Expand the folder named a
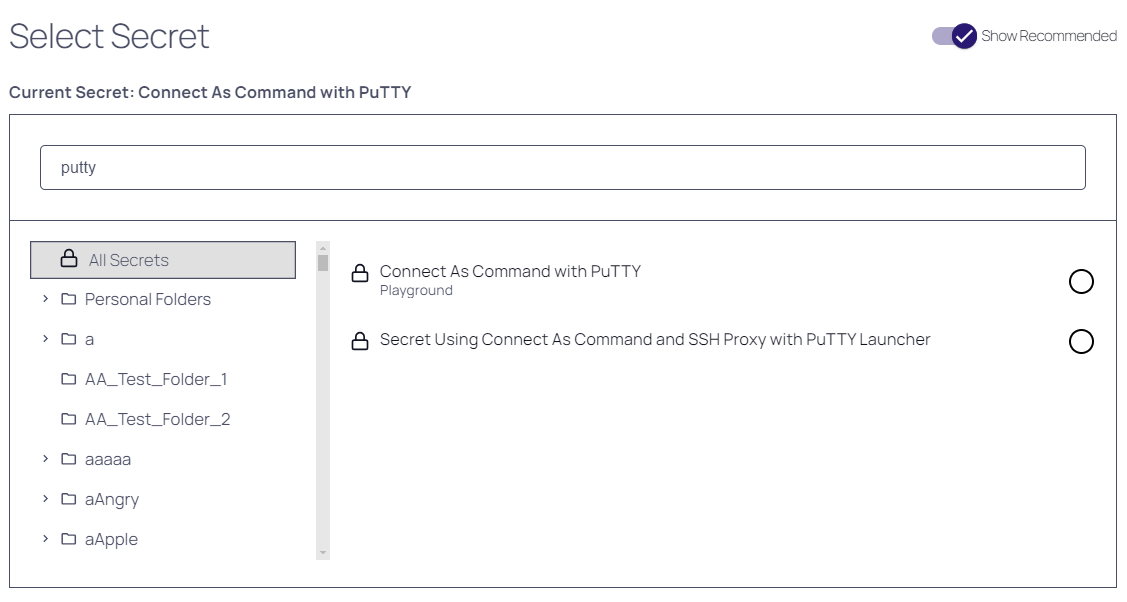Screen dimensions: 1127x602 pyautogui.click(x=45, y=339)
